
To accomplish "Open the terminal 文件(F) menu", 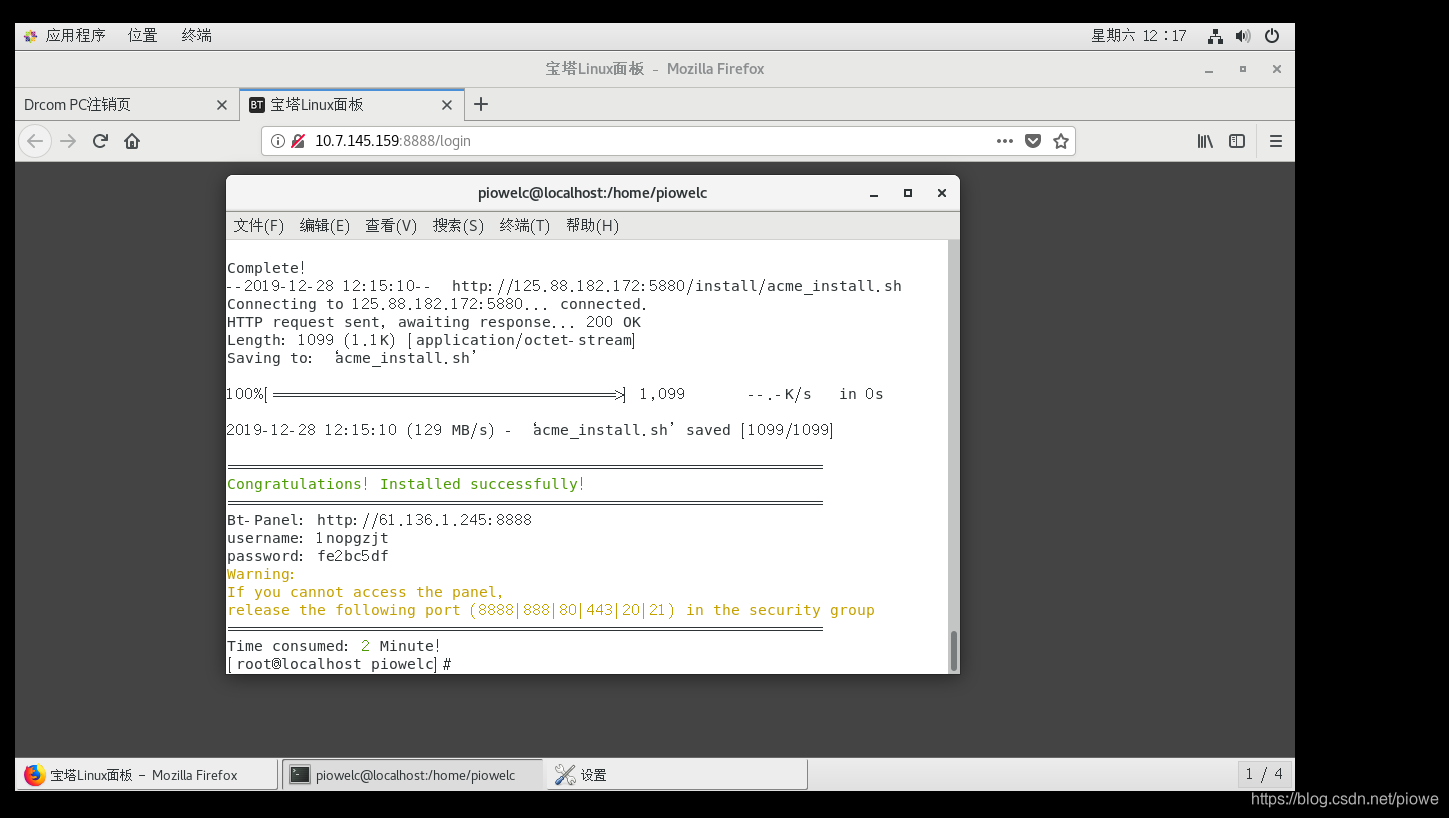I will tap(259, 226).
